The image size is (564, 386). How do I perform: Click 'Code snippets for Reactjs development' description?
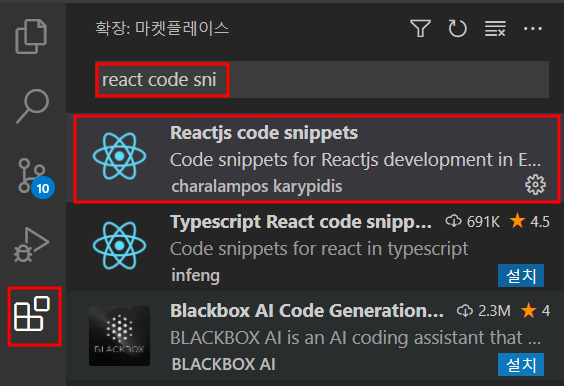[355, 160]
